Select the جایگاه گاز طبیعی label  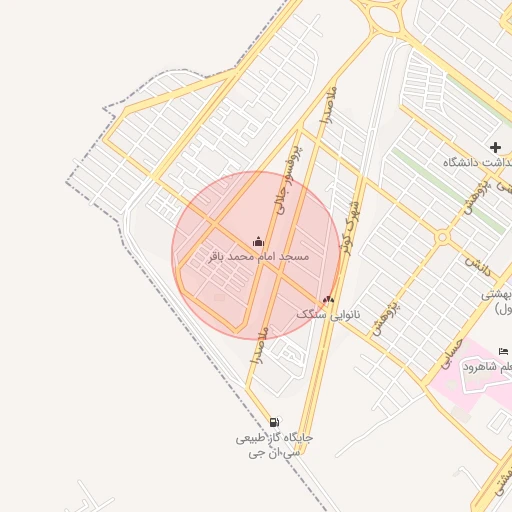click(274, 438)
